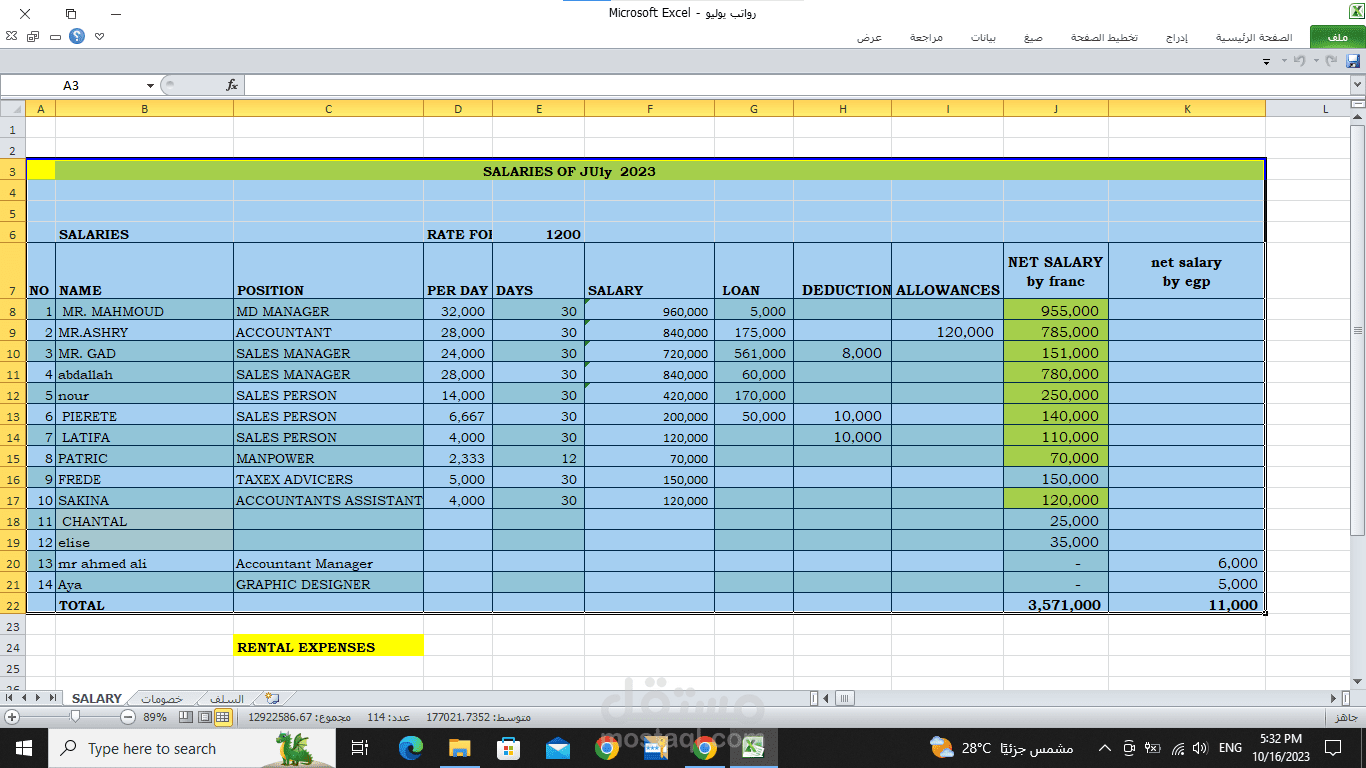
Task: Open the green ملف File tab
Action: click(1337, 37)
